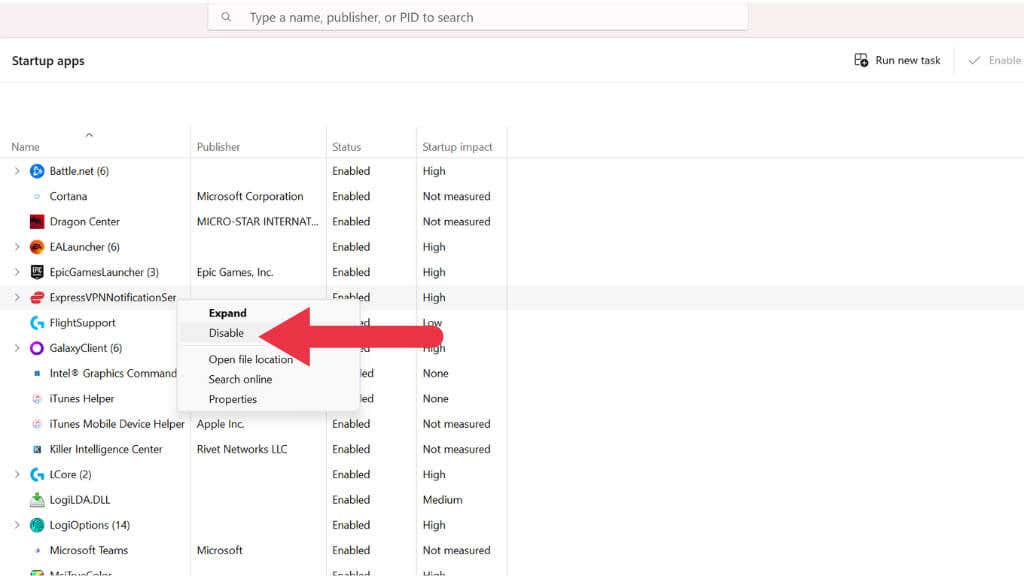Select Killer Intelligence Center row name
Image resolution: width=1024 pixels, height=576 pixels.
tap(106, 449)
